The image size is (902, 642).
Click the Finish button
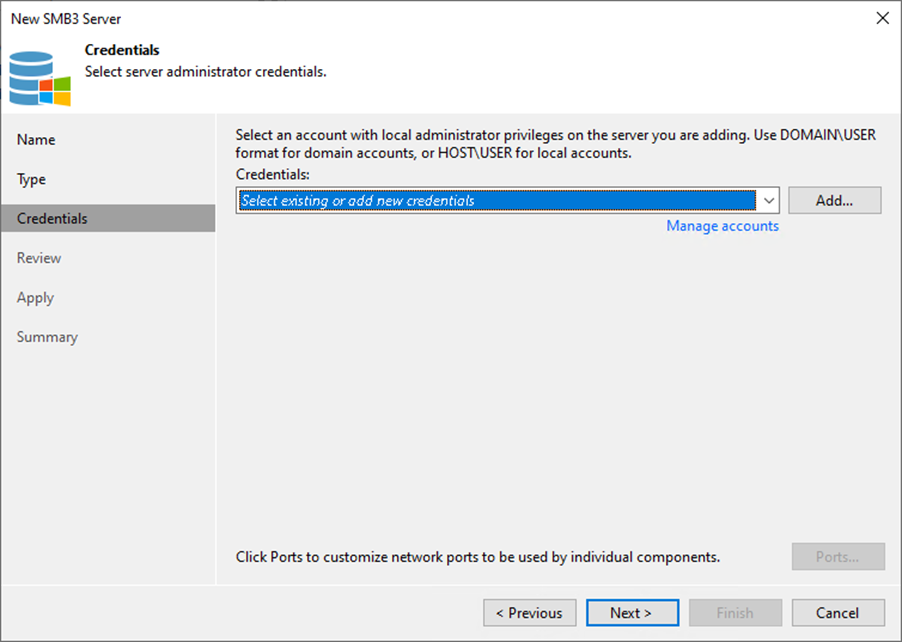coord(735,613)
